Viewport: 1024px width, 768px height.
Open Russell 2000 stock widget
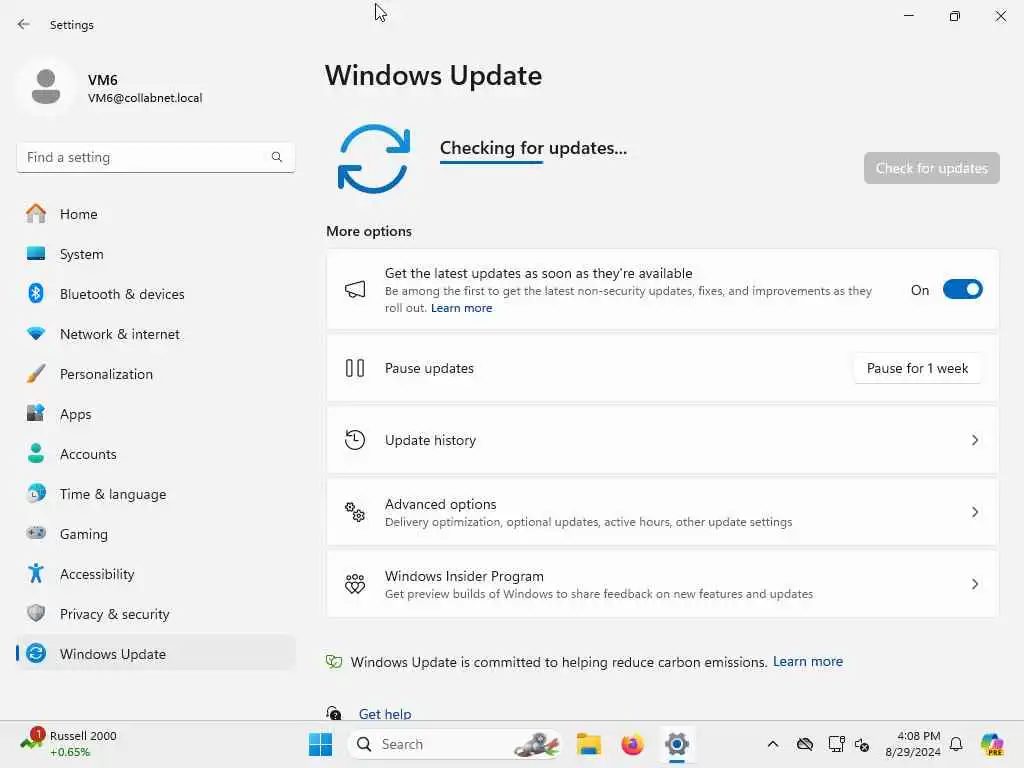[x=69, y=744]
